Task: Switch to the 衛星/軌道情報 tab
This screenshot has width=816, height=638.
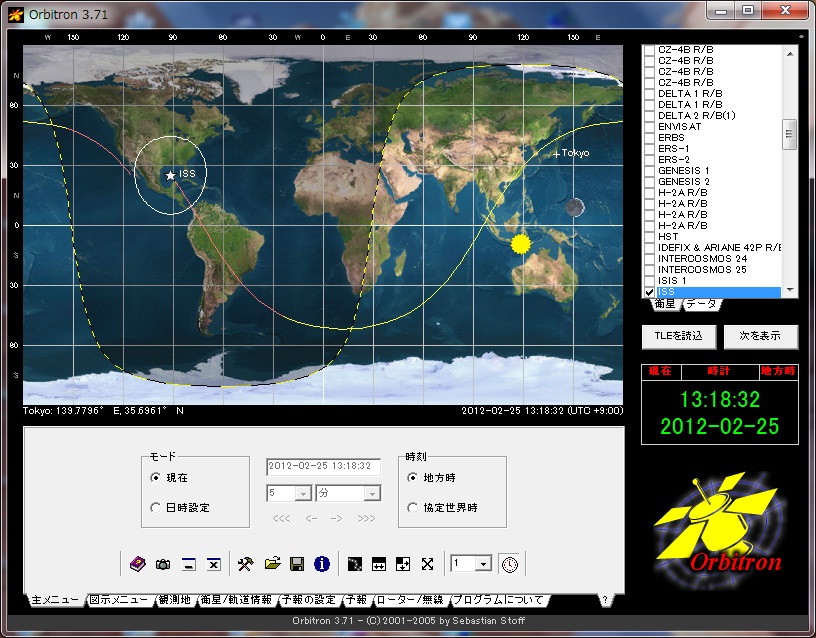Action: (236, 600)
